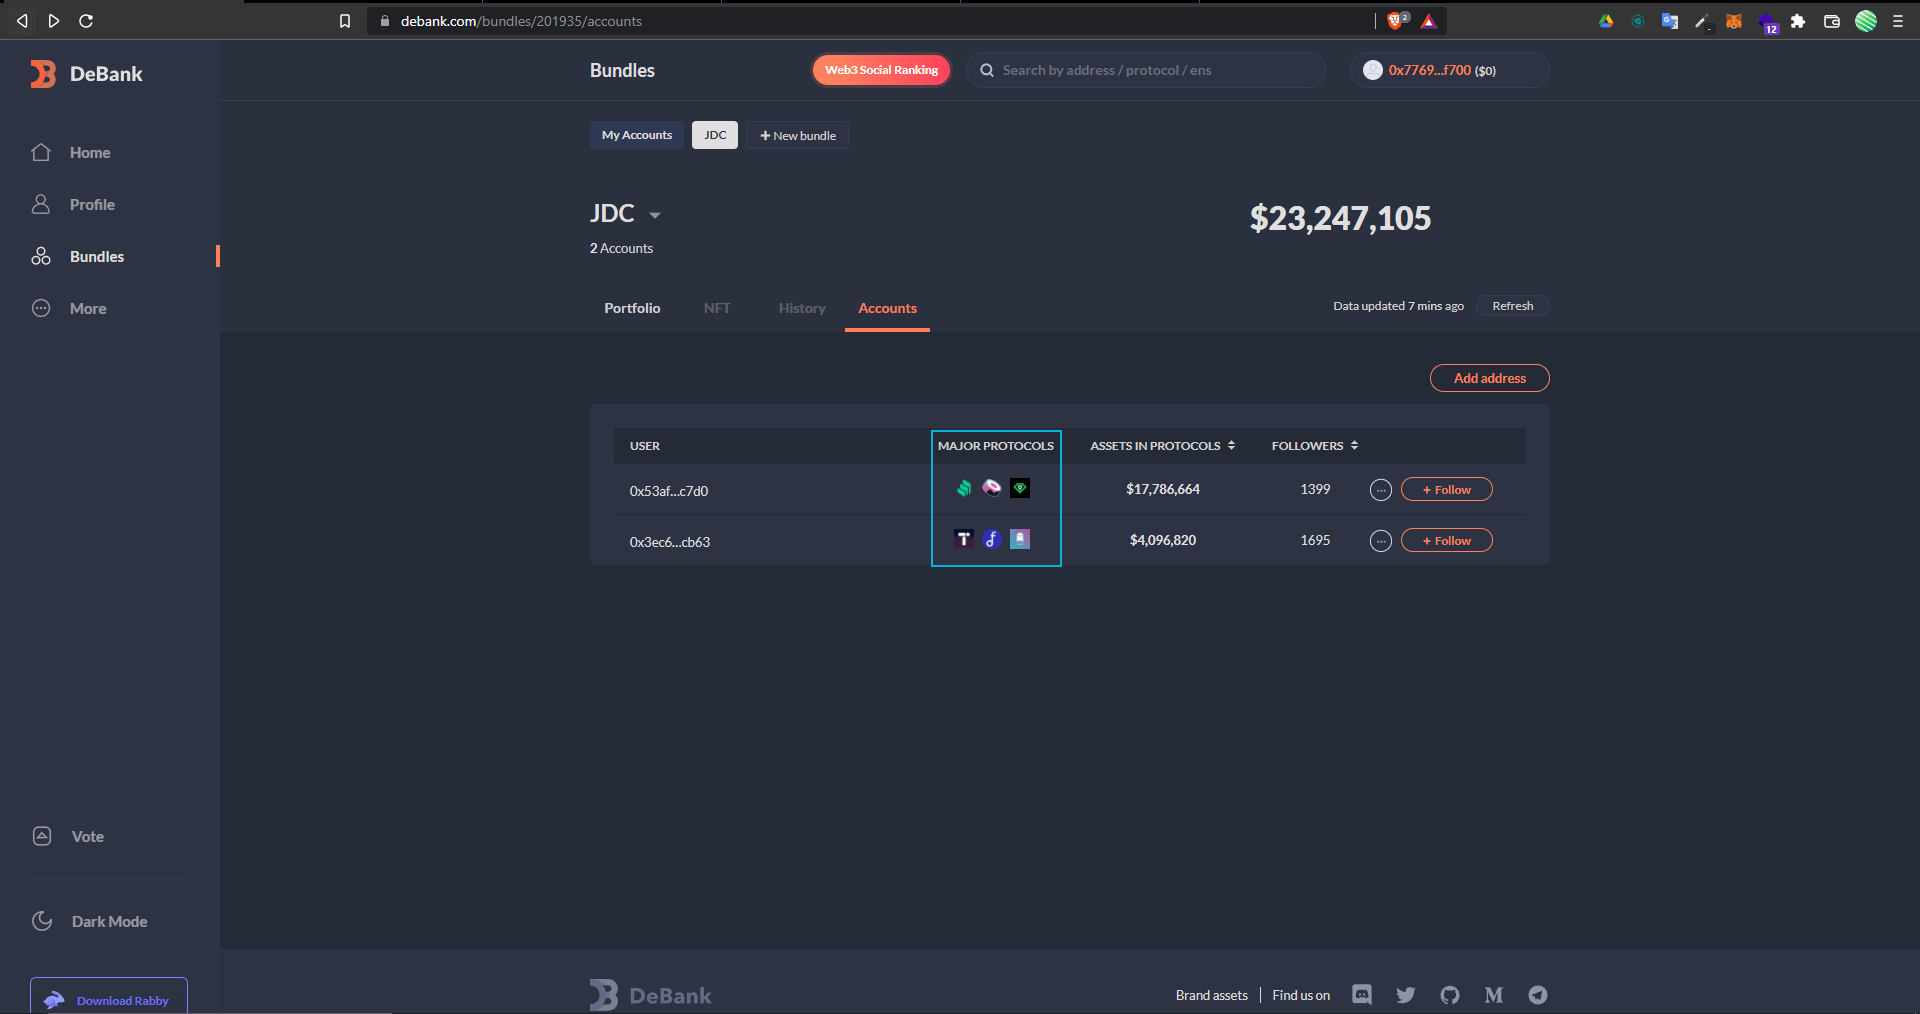The image size is (1920, 1014).
Task: Follow the 0x53af...c7d0 account
Action: (1446, 490)
